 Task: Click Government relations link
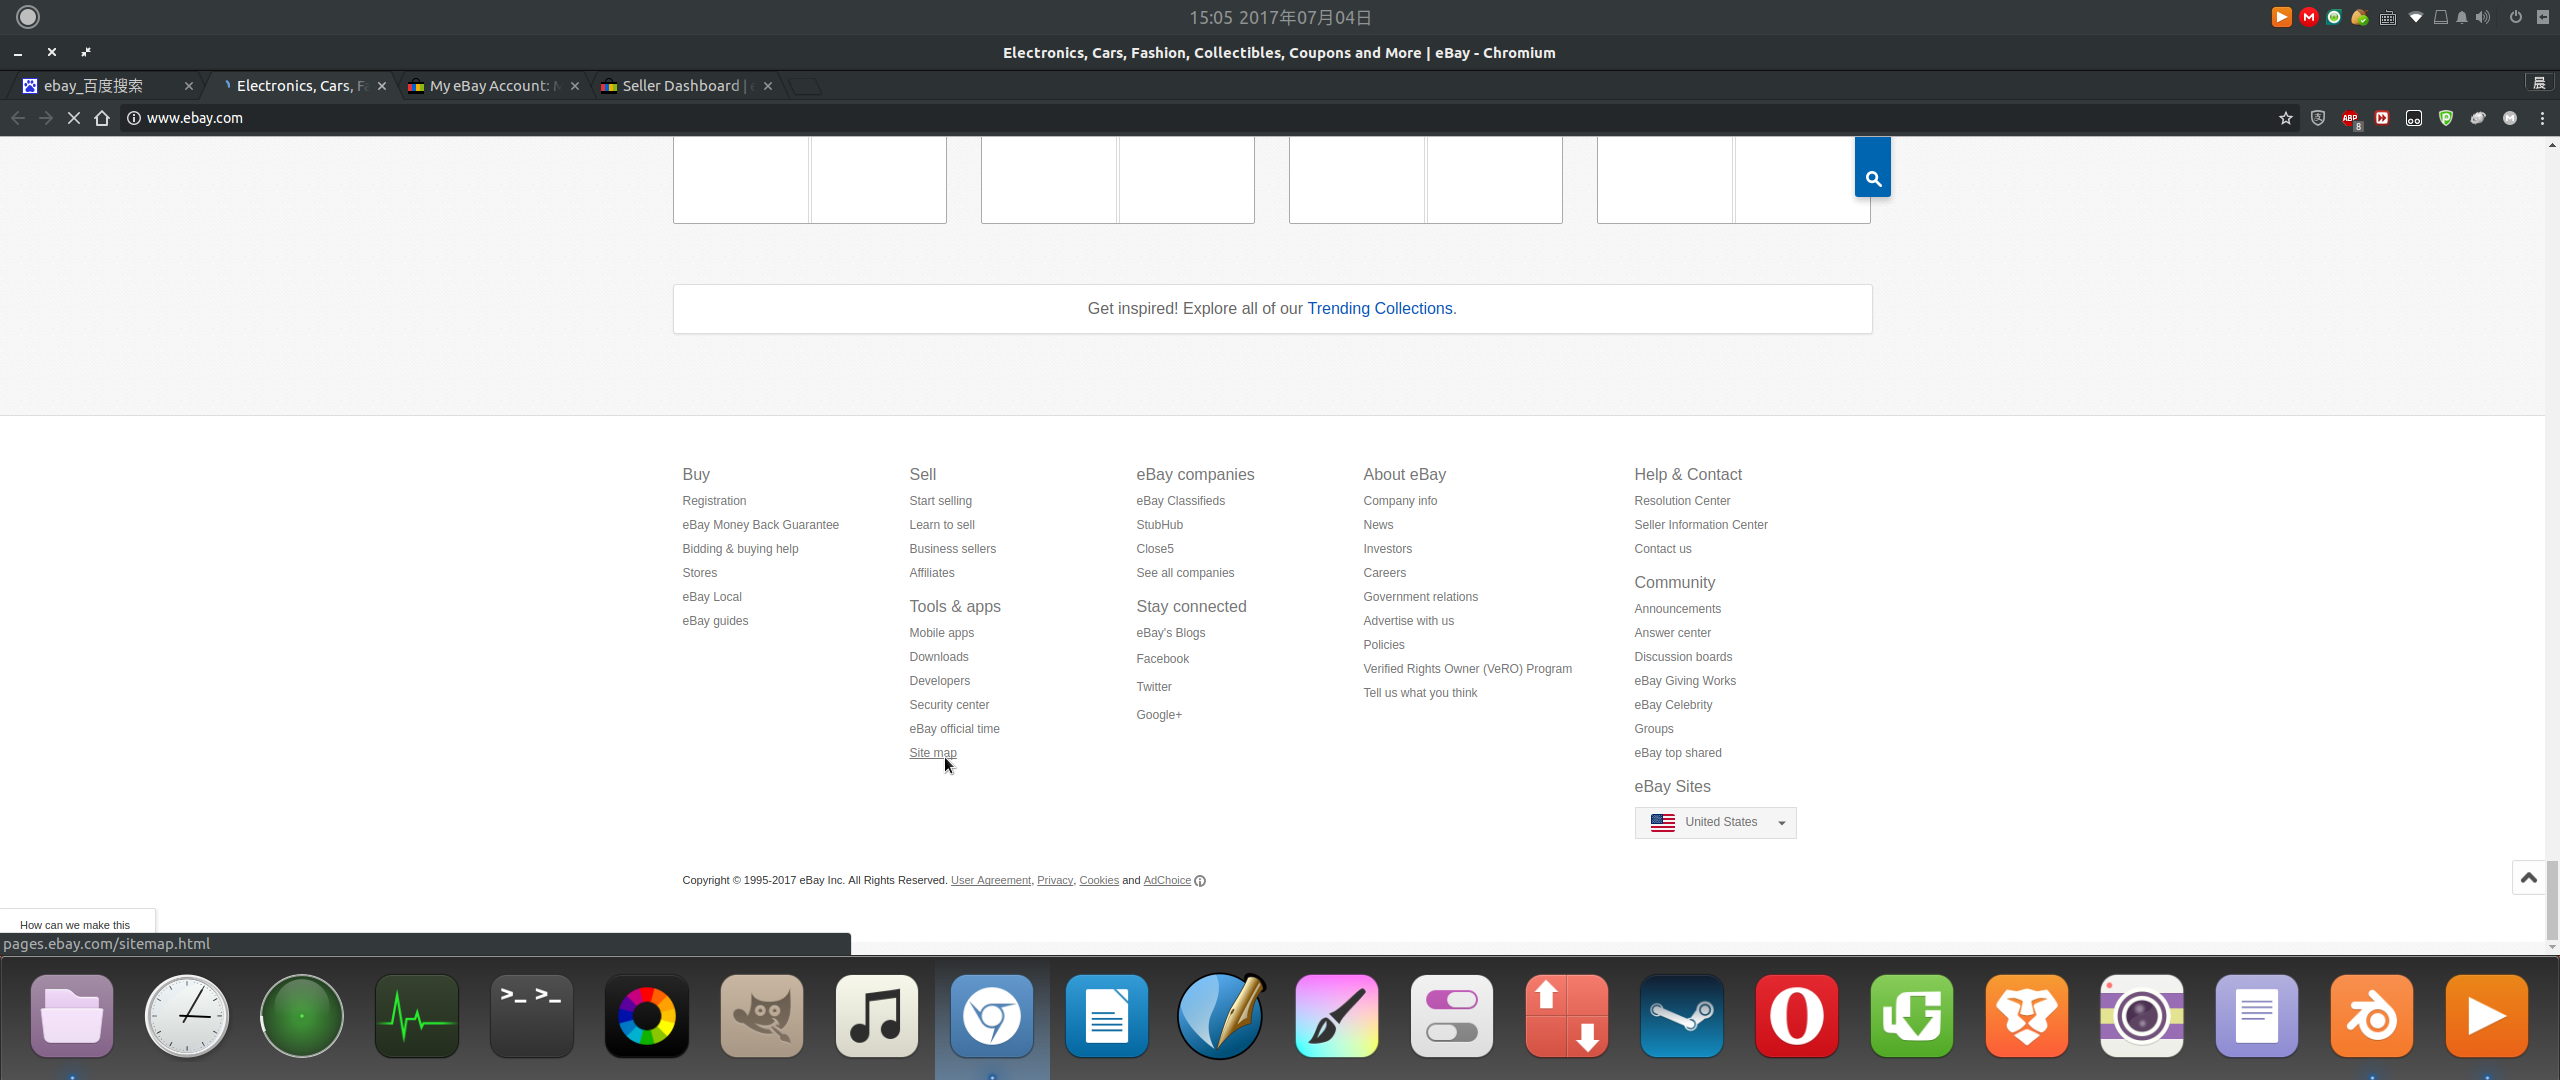(x=1420, y=597)
